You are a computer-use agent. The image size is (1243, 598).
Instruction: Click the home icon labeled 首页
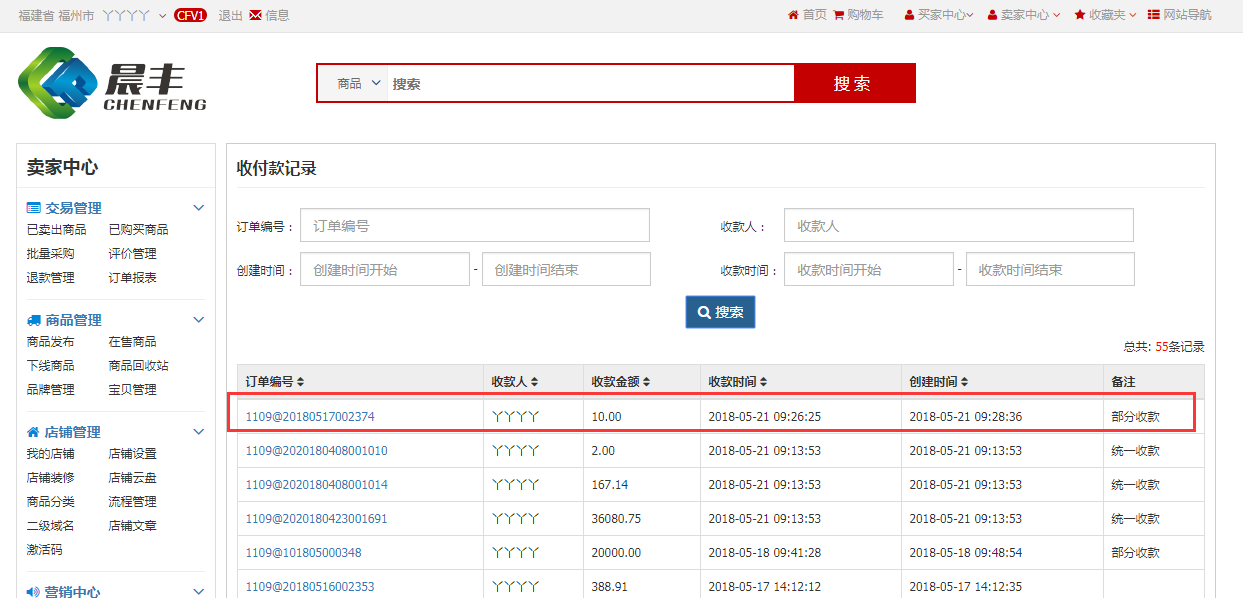(793, 15)
